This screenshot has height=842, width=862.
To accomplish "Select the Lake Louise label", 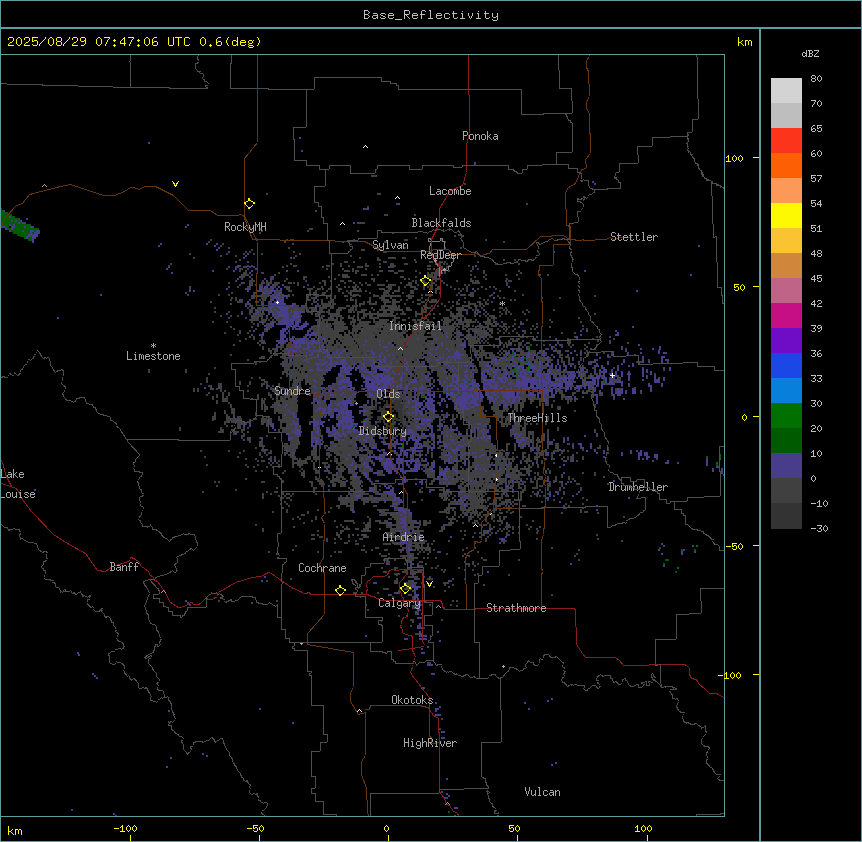I will [18, 484].
